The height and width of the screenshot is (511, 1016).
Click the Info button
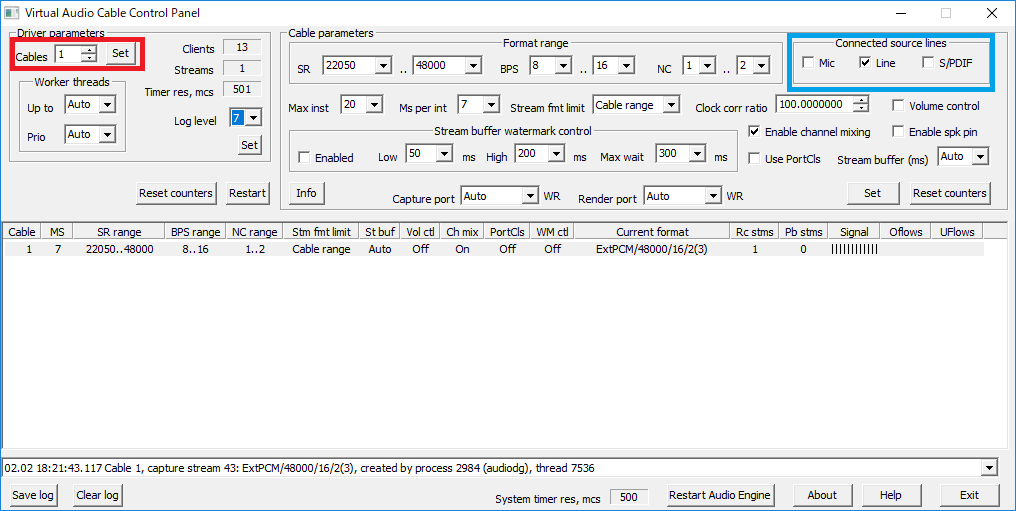pyautogui.click(x=306, y=193)
